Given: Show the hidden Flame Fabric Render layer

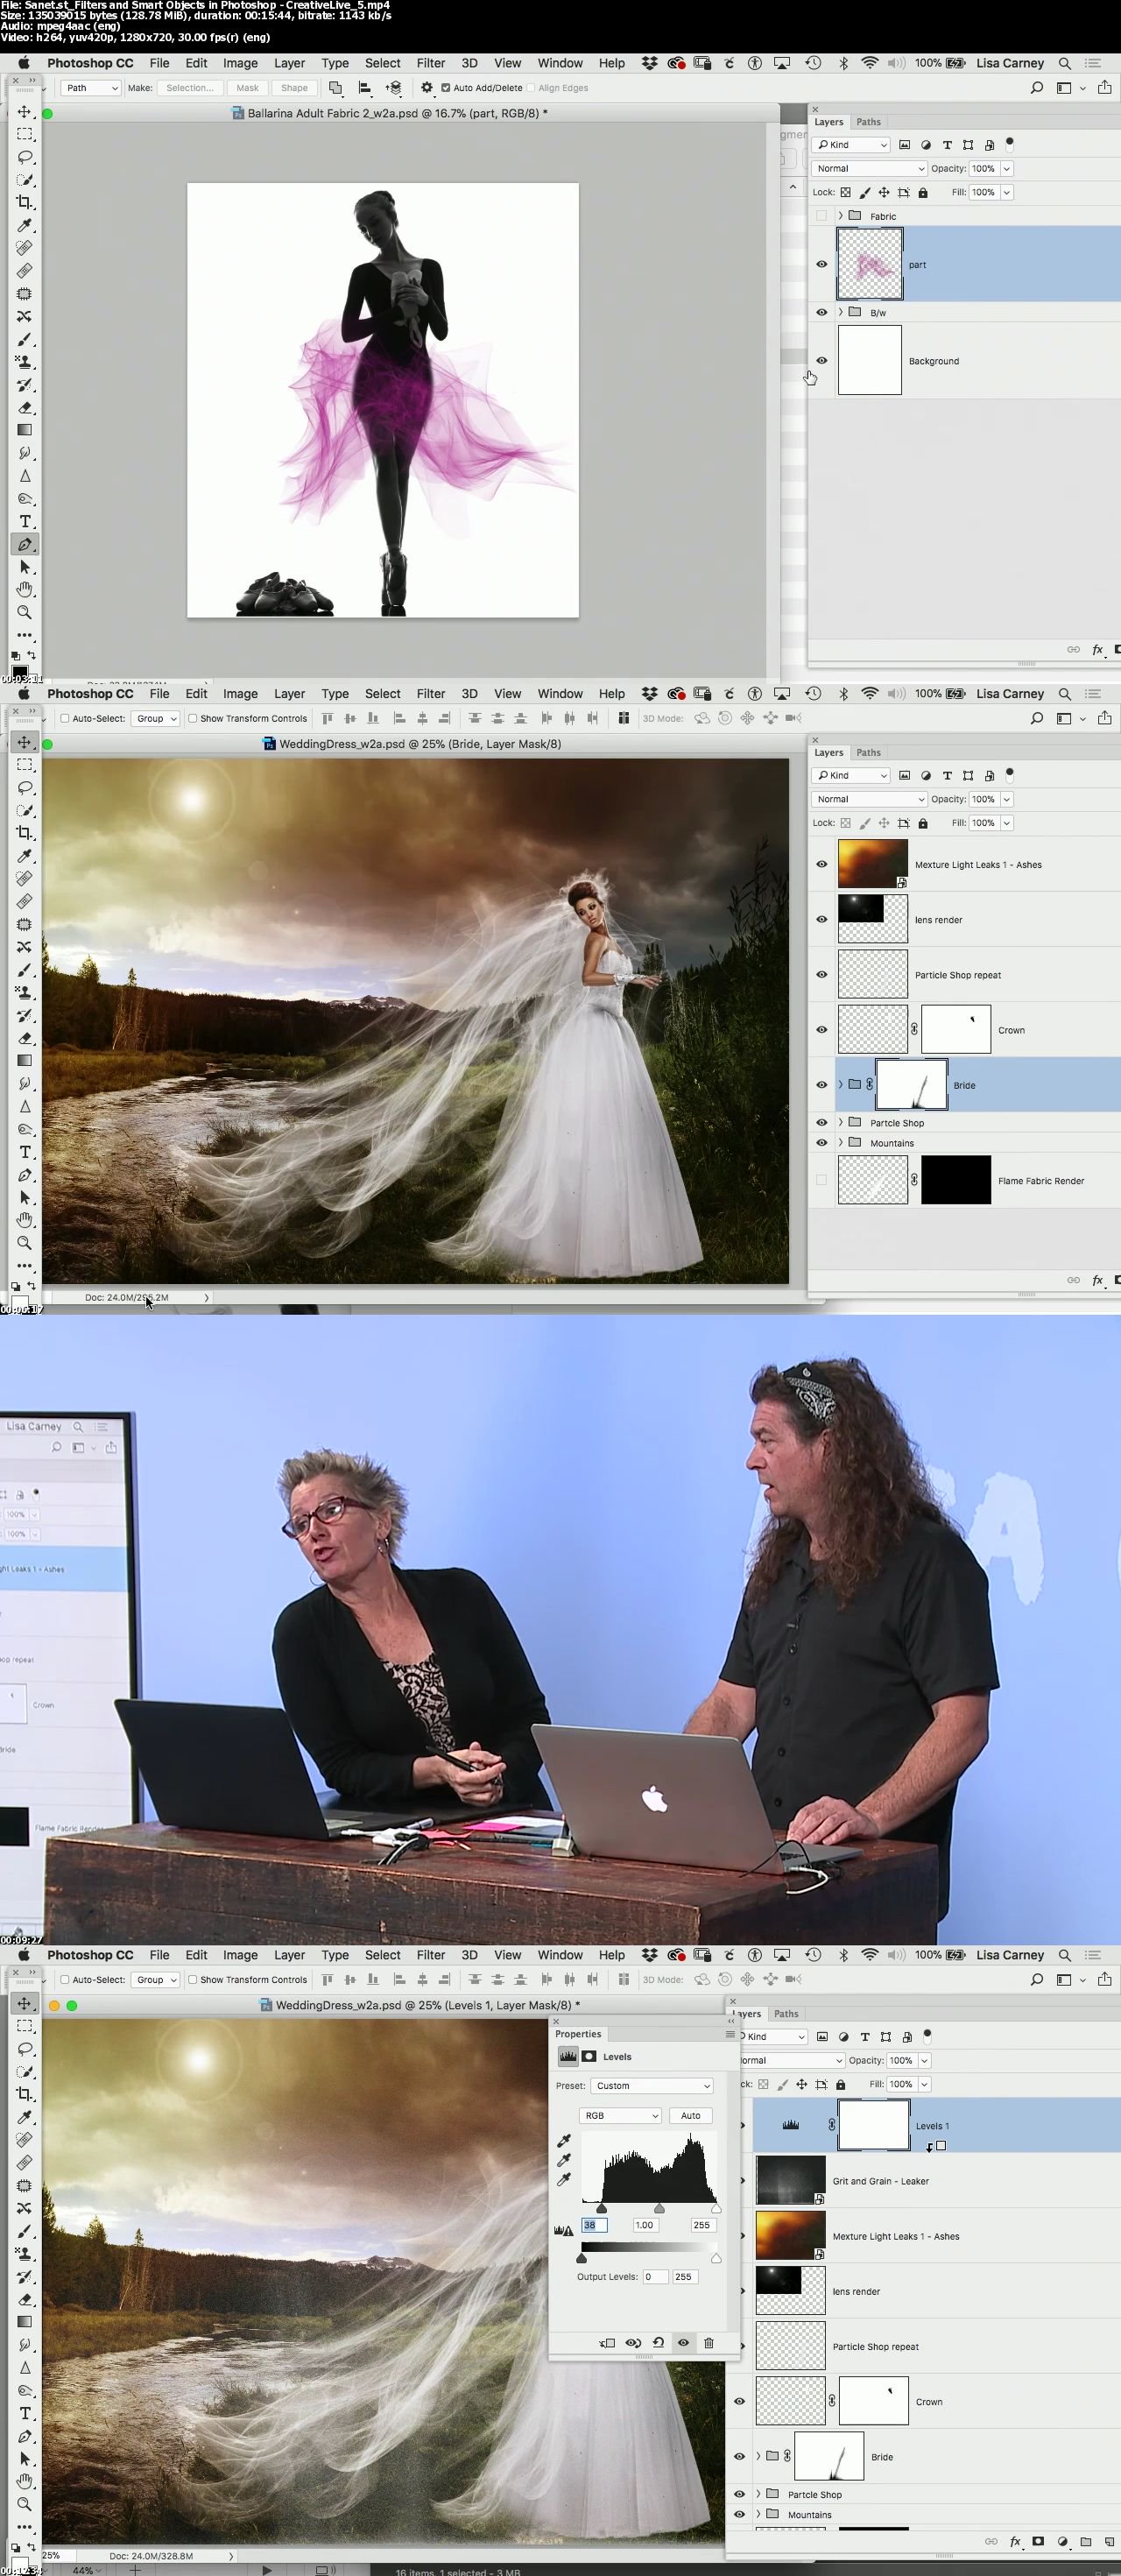Looking at the screenshot, I should point(822,1180).
